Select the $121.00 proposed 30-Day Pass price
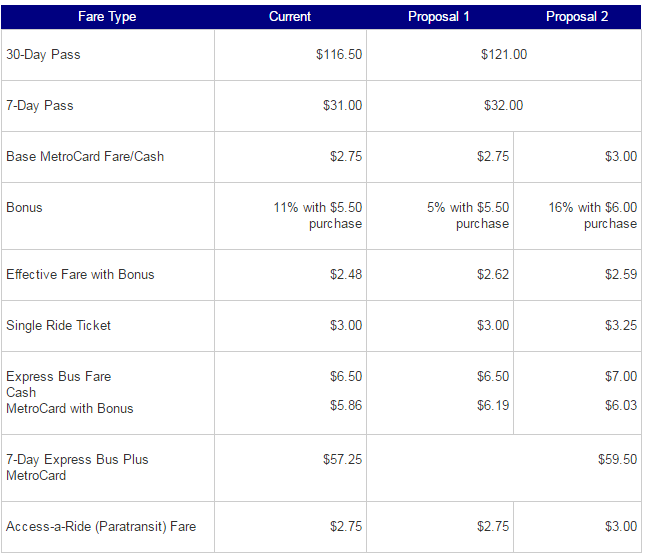The width and height of the screenshot is (645, 555). pyautogui.click(x=504, y=55)
